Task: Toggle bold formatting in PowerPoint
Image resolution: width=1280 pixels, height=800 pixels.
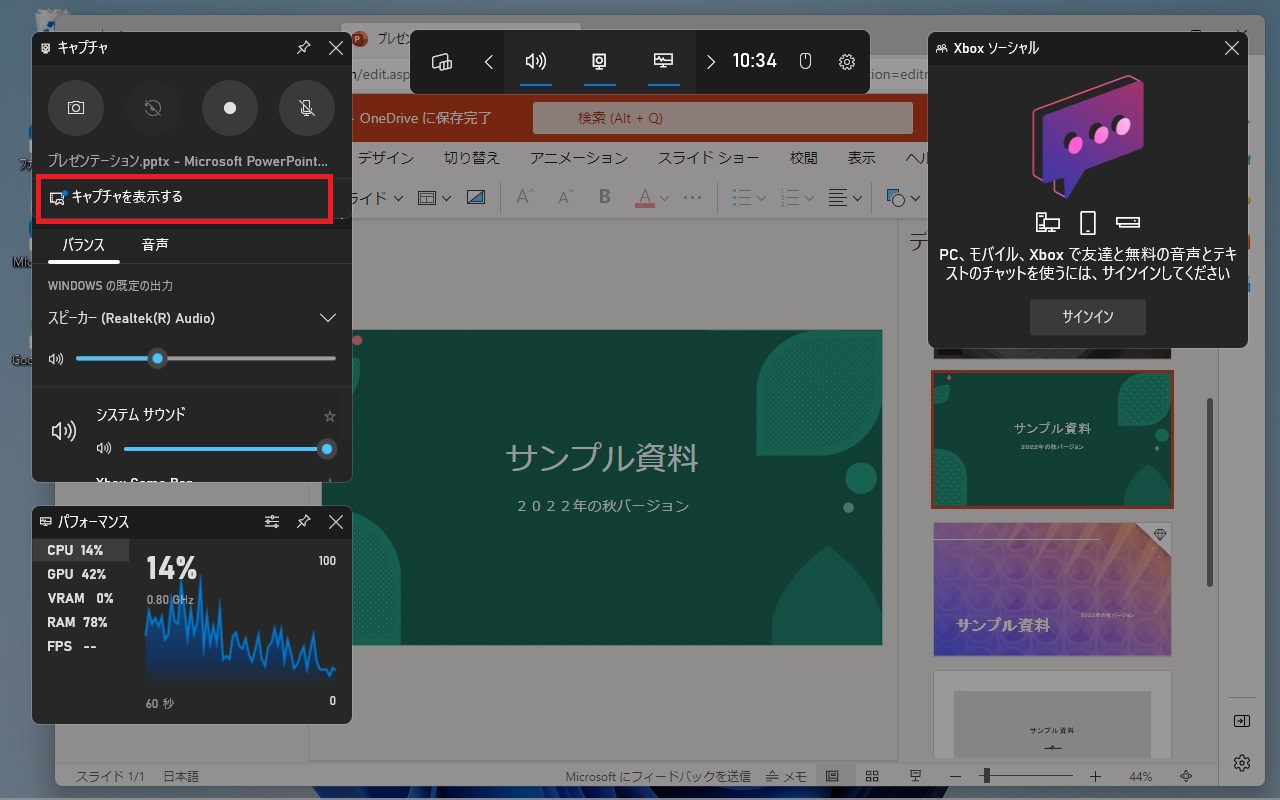Action: (604, 198)
